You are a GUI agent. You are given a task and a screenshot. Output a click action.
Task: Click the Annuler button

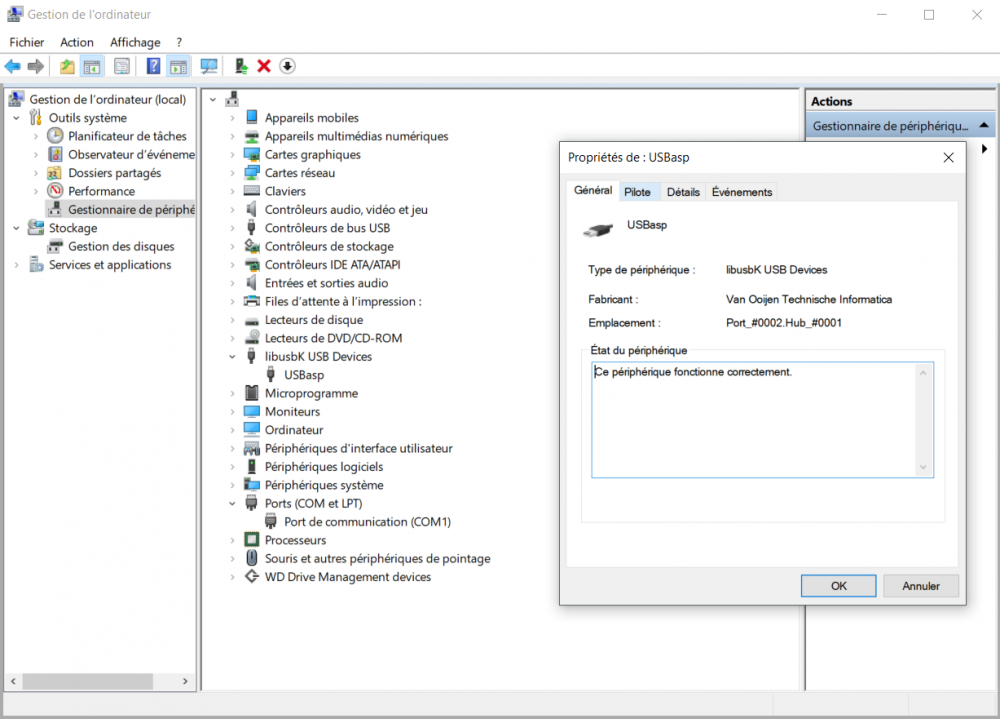pos(921,586)
